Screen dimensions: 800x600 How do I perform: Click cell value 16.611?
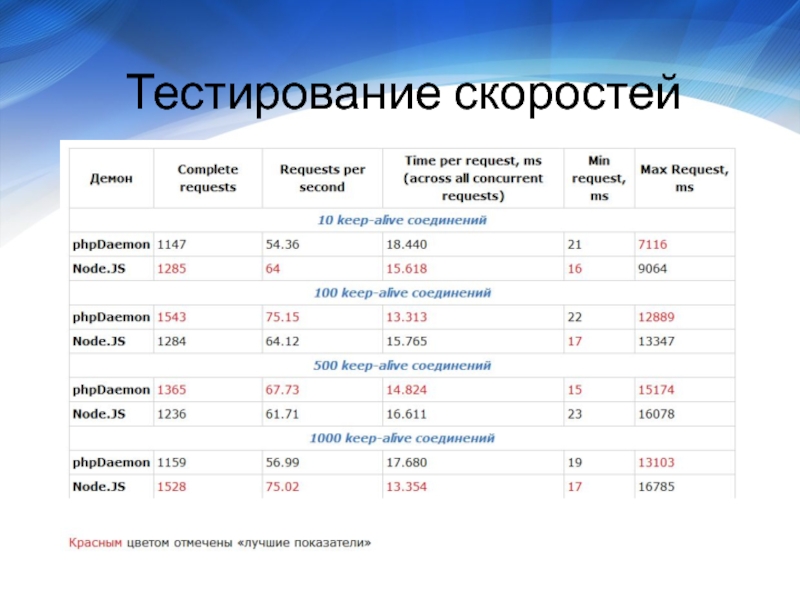(x=406, y=414)
